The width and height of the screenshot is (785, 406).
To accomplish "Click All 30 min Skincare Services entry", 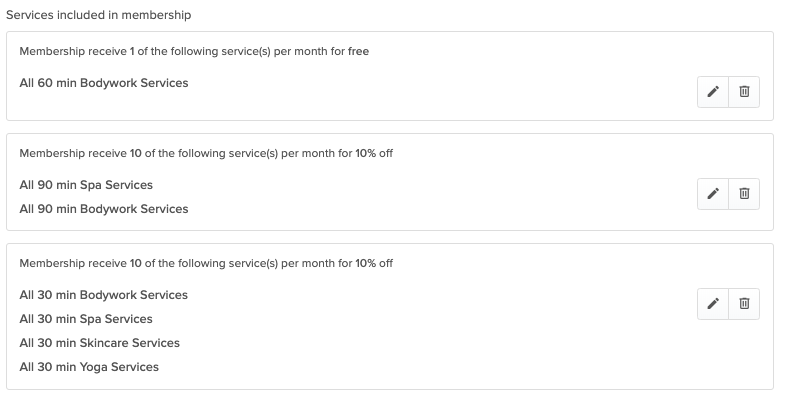I will [100, 343].
